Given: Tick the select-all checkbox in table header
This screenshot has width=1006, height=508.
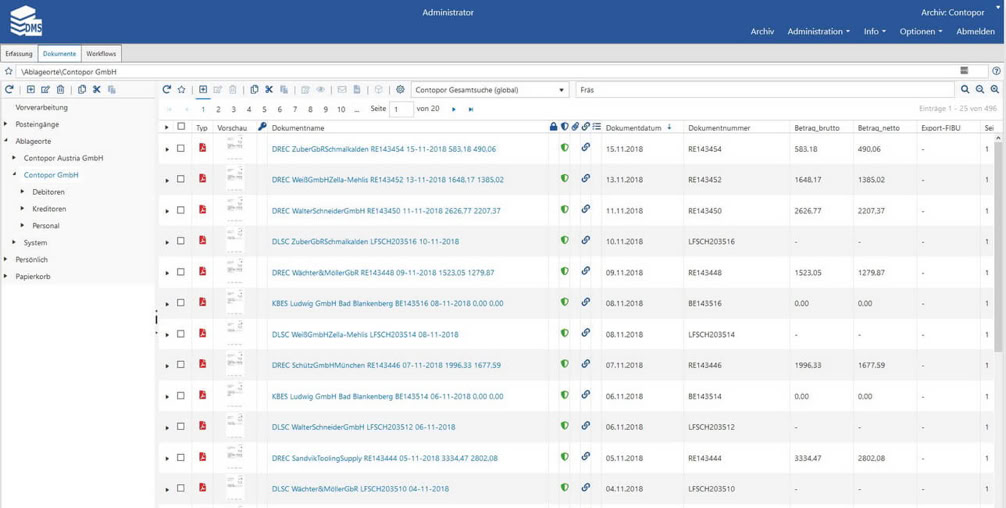Looking at the screenshot, I should pos(181,127).
